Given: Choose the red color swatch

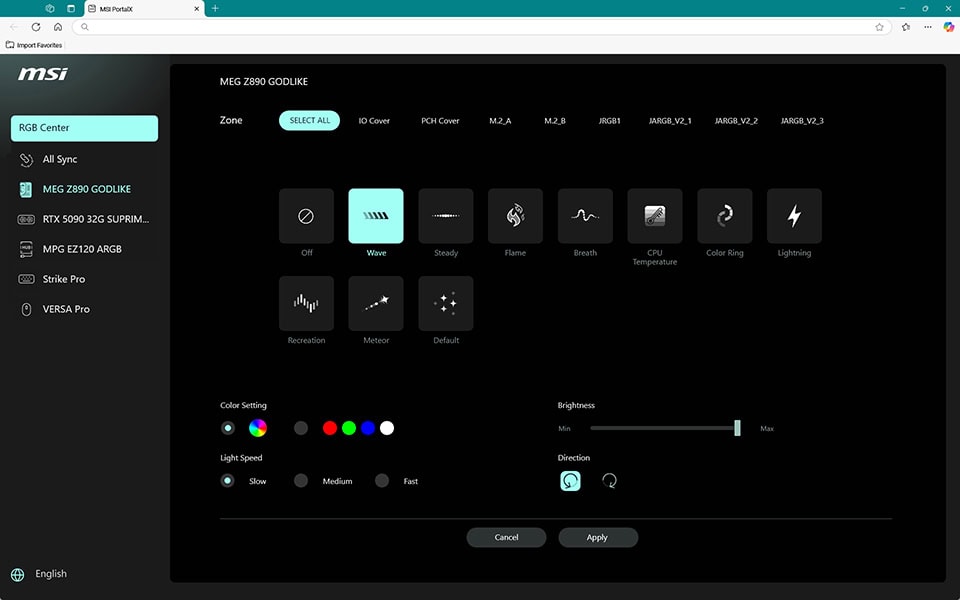Looking at the screenshot, I should click(329, 427).
